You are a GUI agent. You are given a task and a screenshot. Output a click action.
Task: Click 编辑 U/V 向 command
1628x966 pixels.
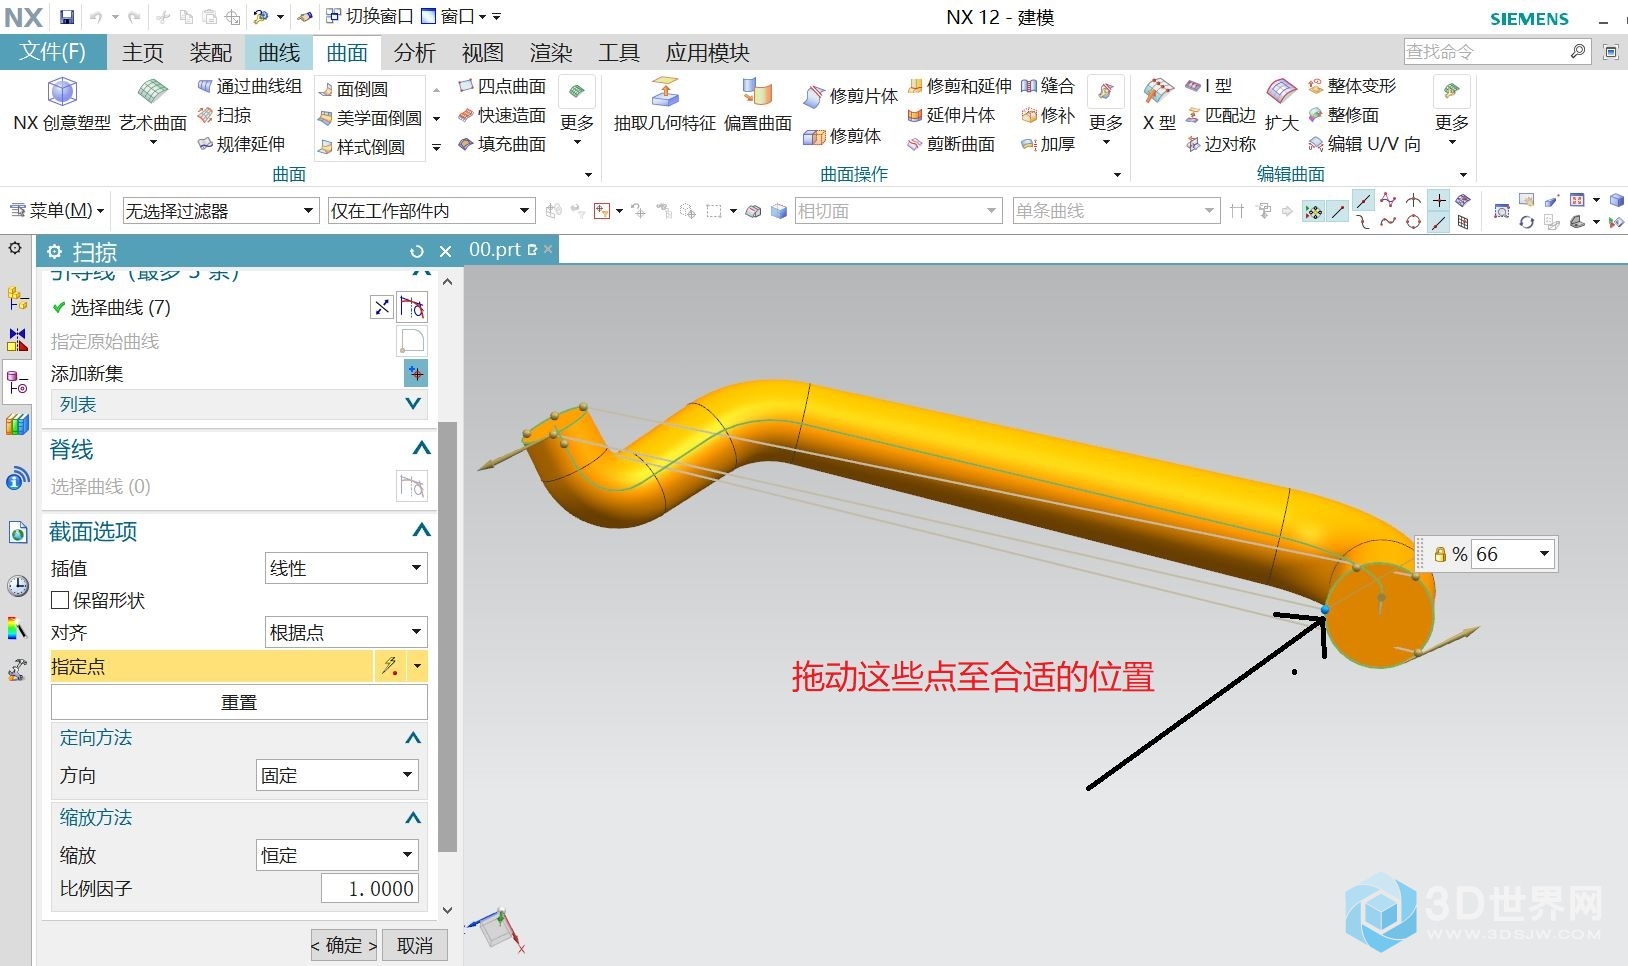click(1364, 144)
